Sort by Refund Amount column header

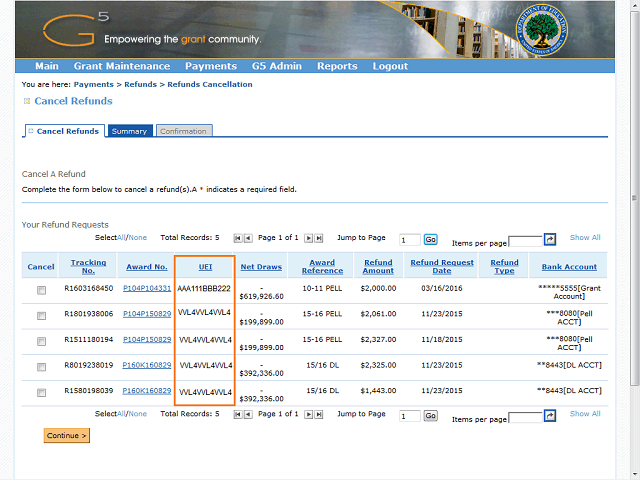[378, 266]
